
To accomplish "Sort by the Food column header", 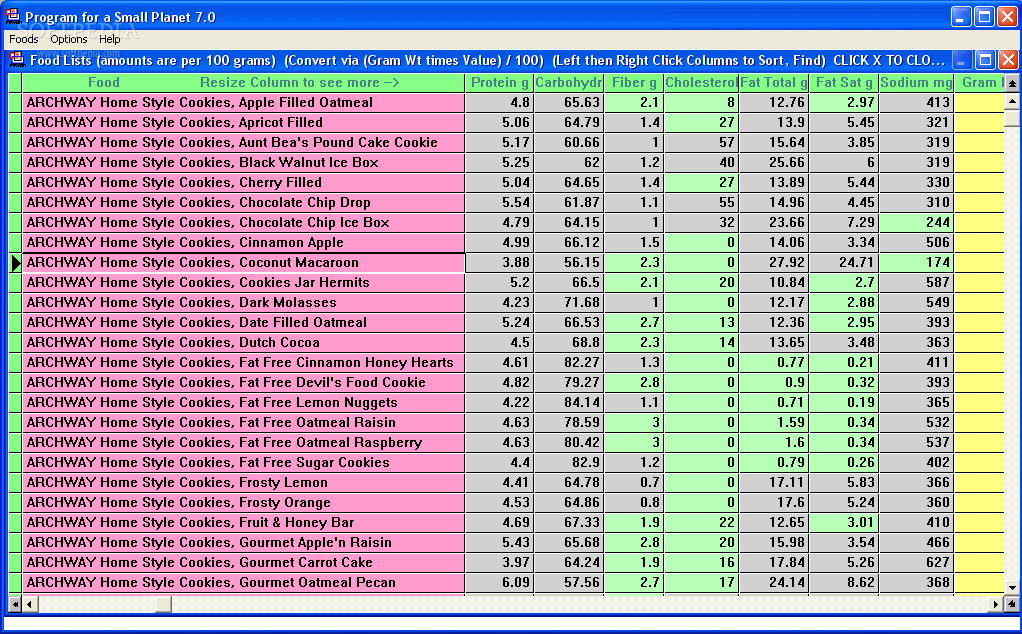I will pyautogui.click(x=243, y=83).
